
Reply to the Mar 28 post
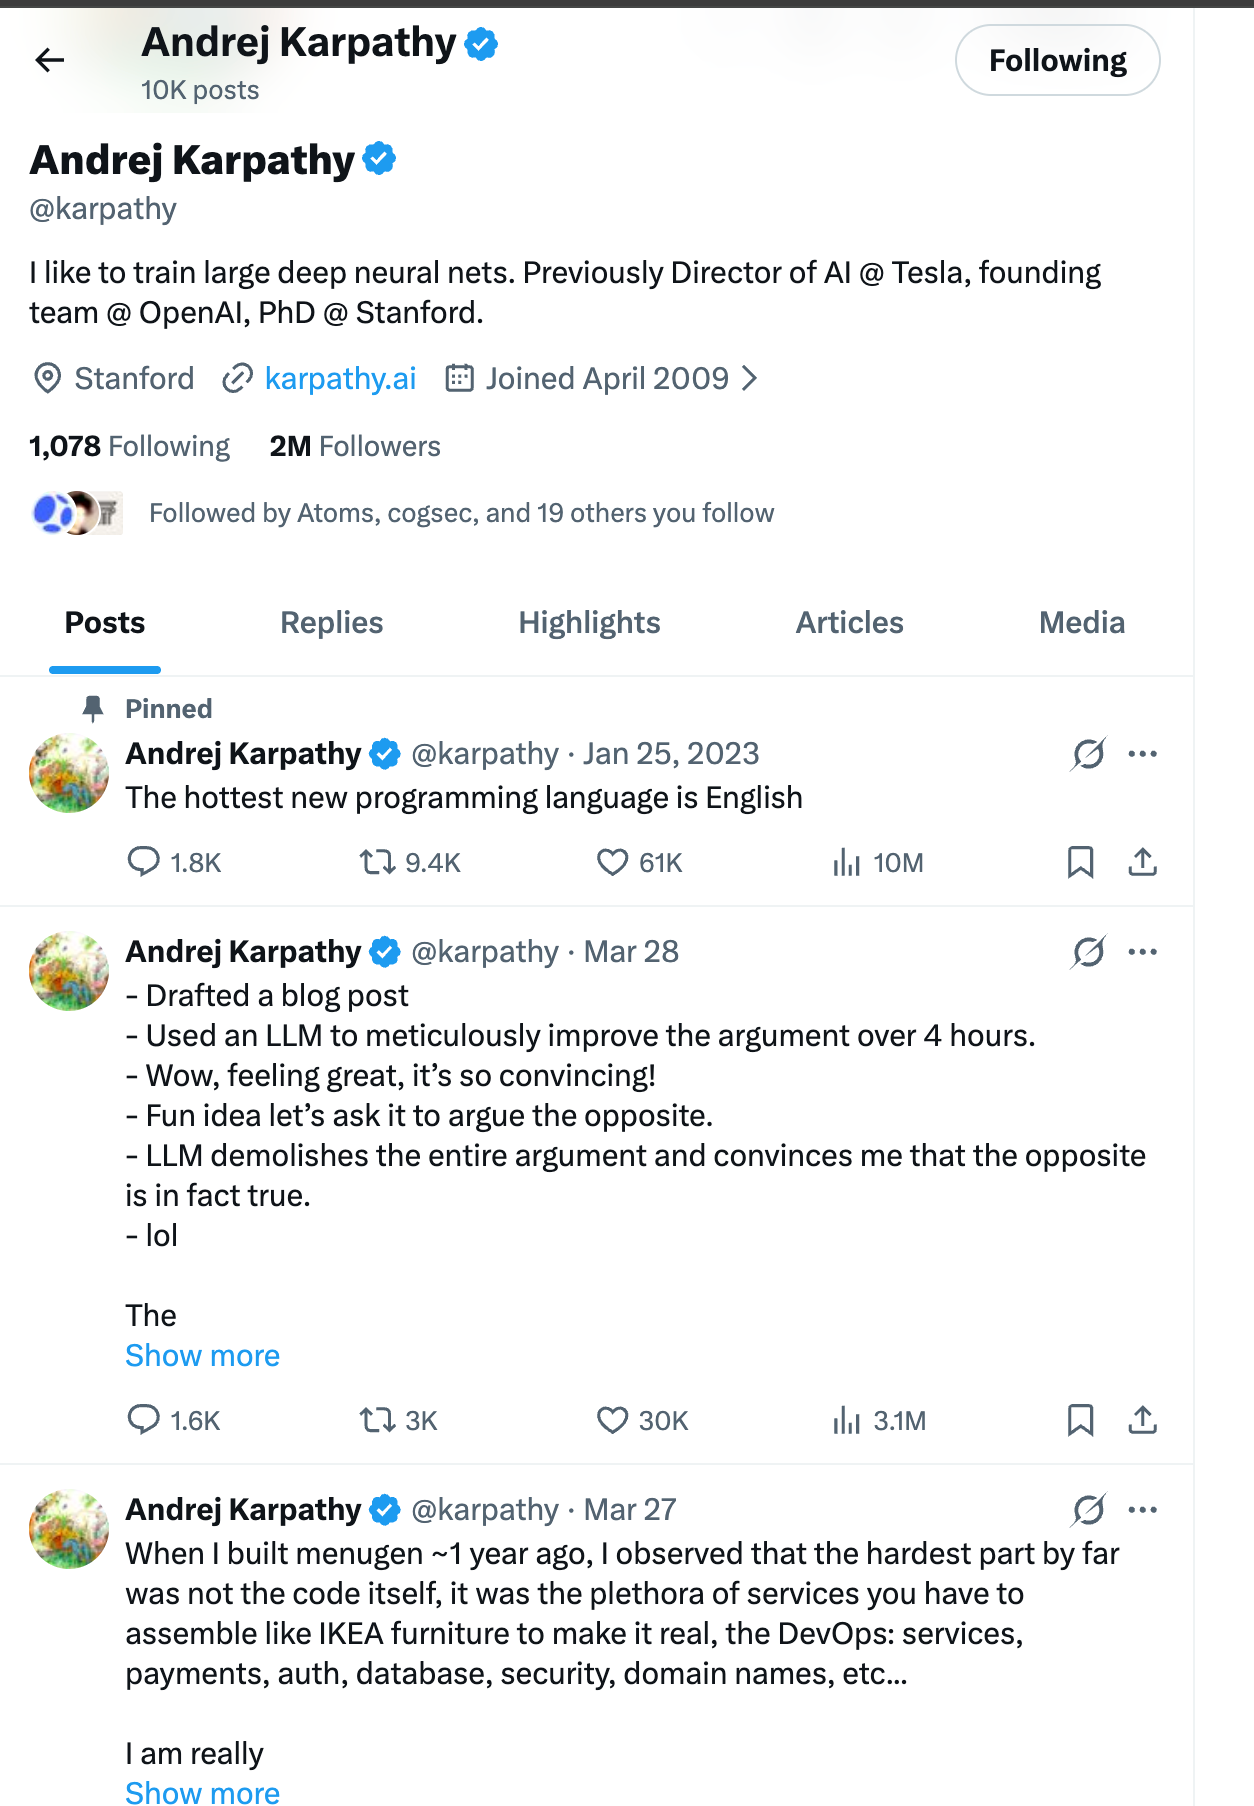click(x=144, y=1420)
